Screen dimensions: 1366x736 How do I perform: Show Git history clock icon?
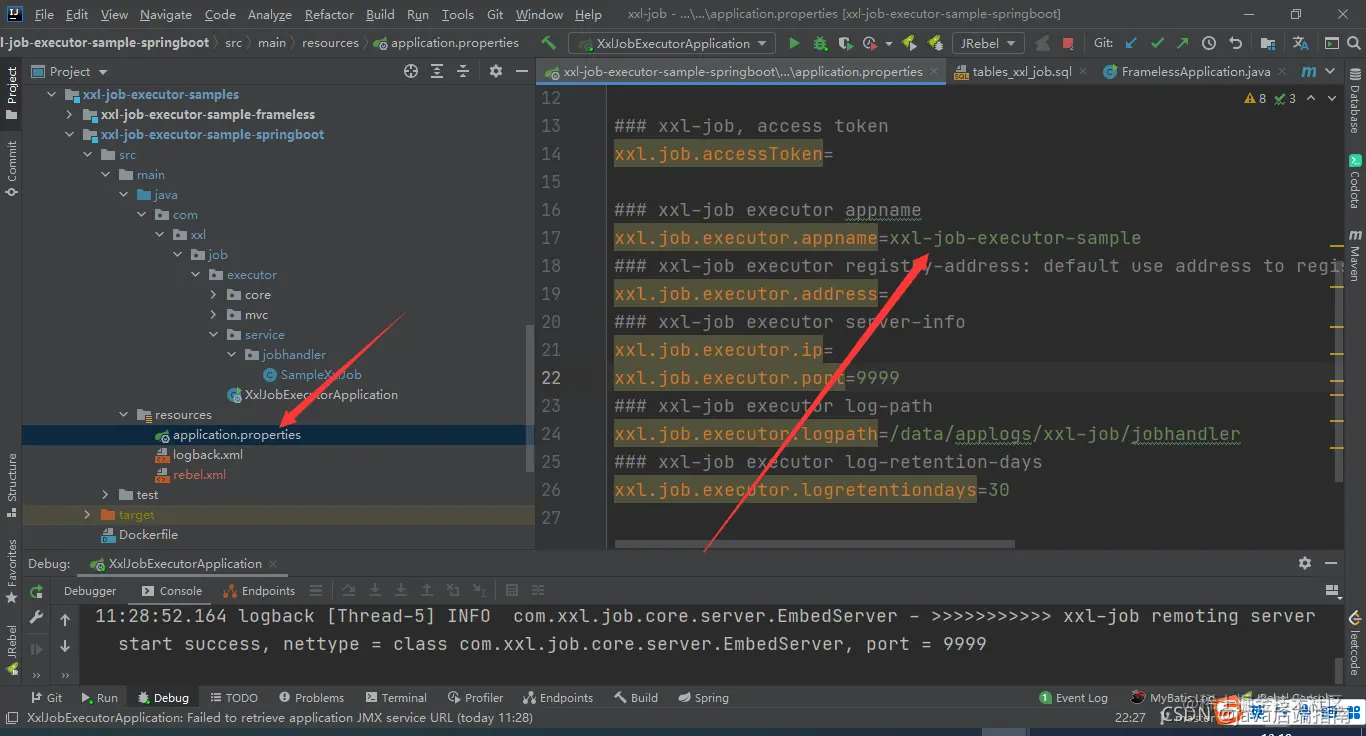click(x=1209, y=43)
